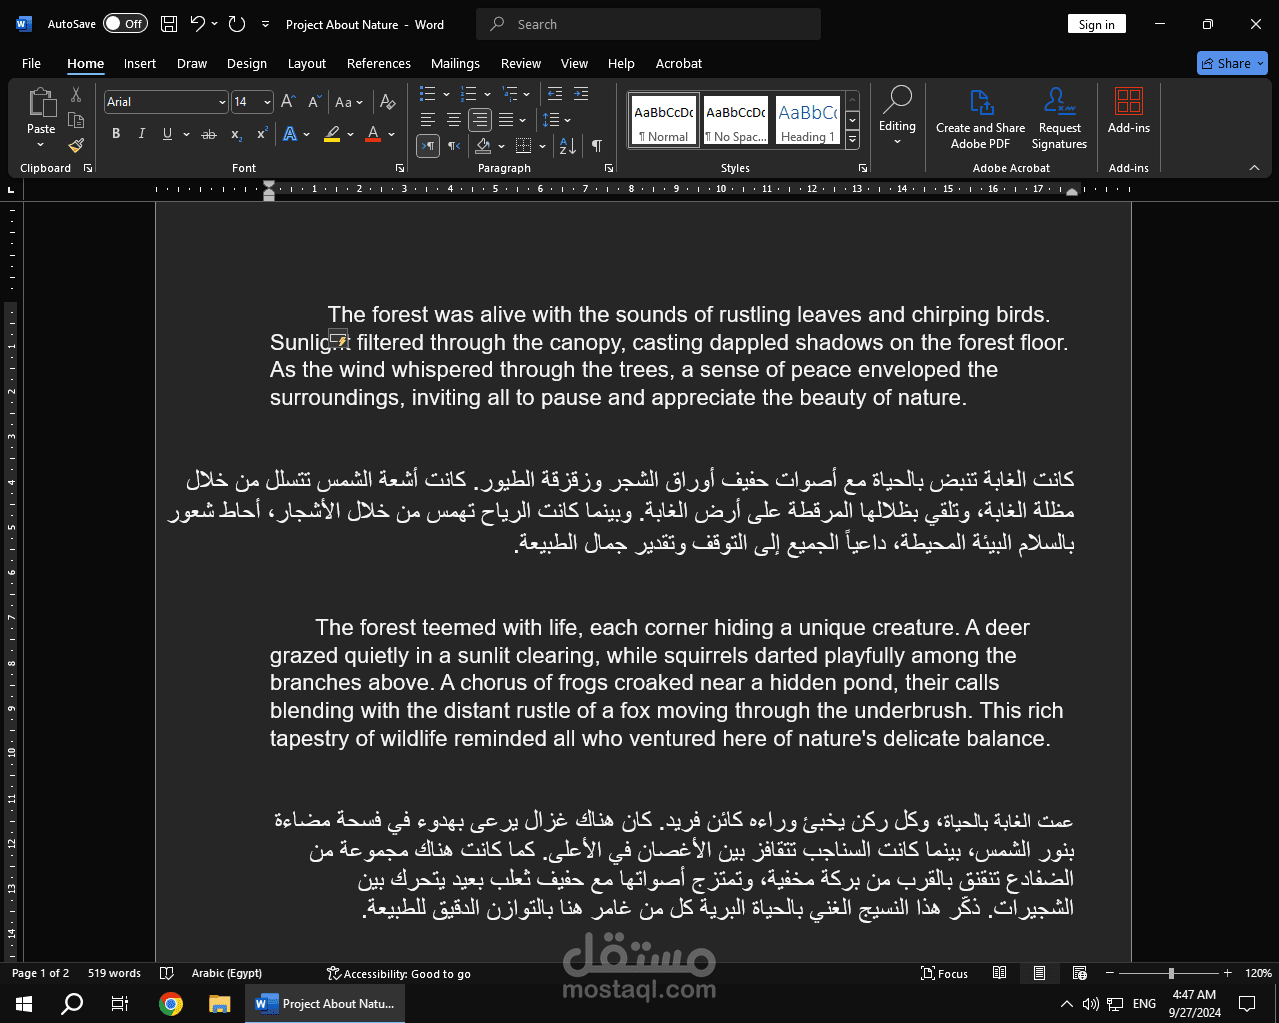
Task: Click the Share button
Action: [x=1232, y=63]
